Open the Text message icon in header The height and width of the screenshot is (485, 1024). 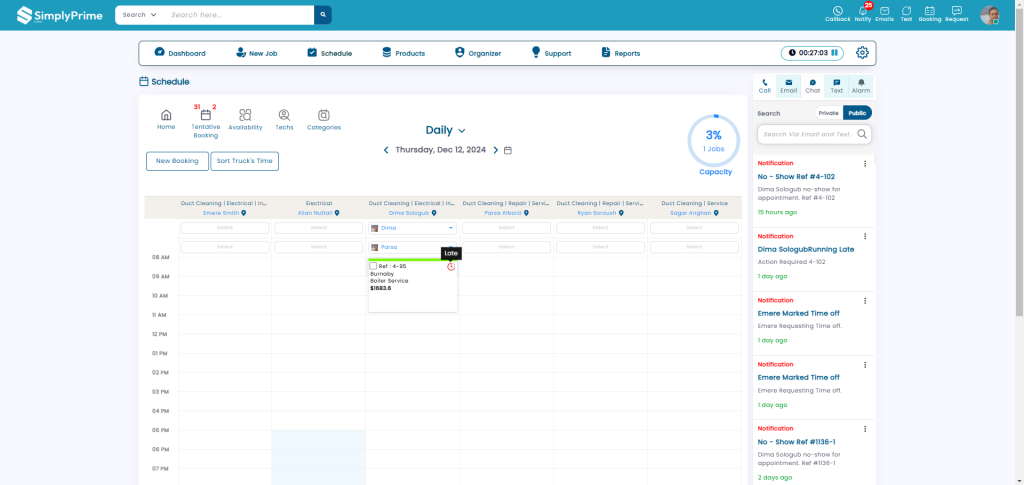click(x=906, y=14)
